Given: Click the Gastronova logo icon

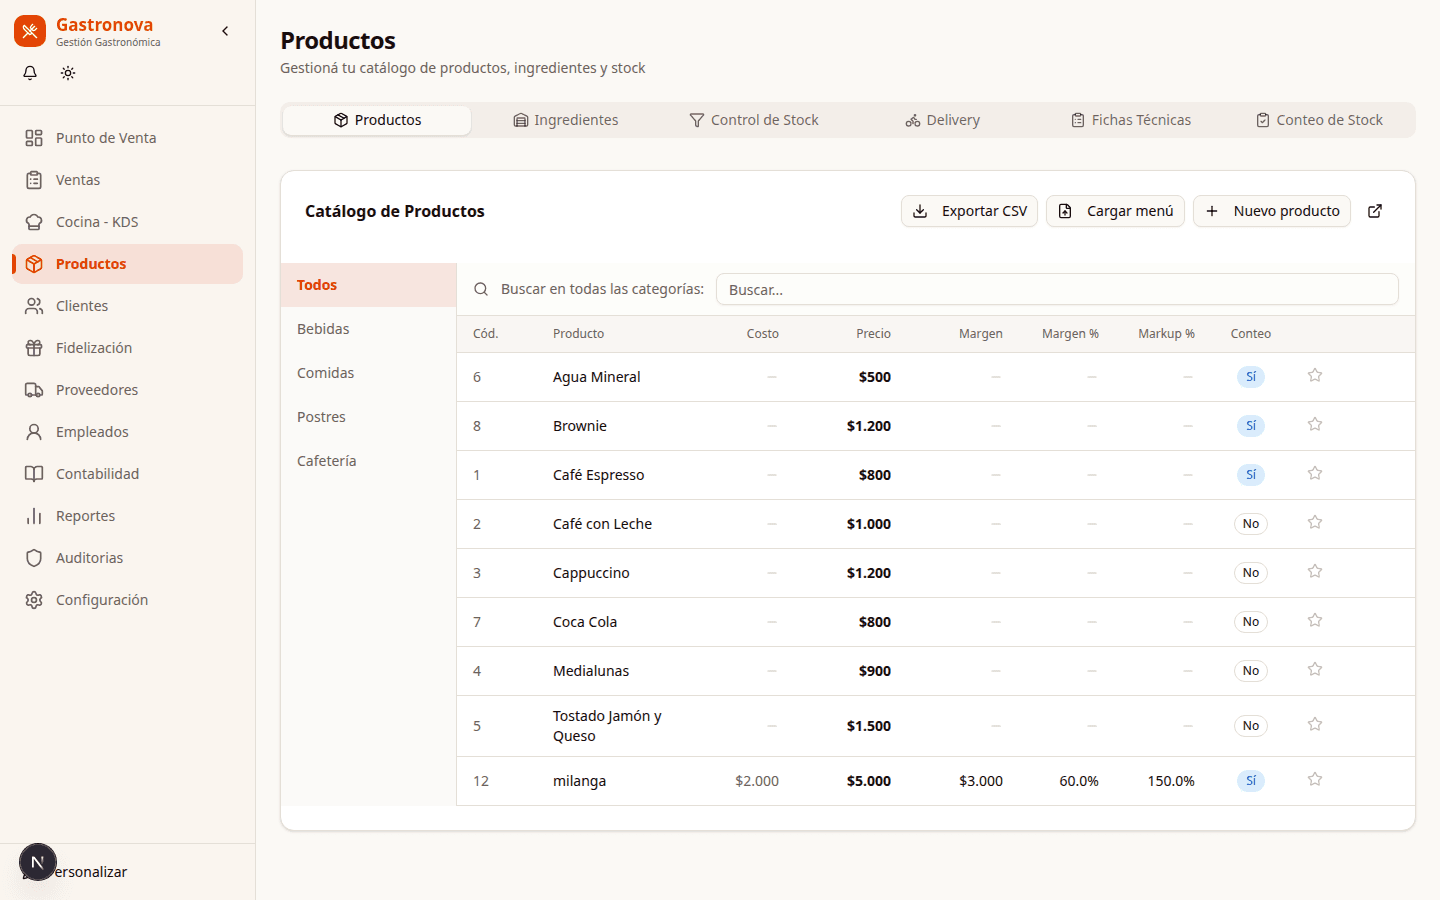Looking at the screenshot, I should pyautogui.click(x=30, y=31).
